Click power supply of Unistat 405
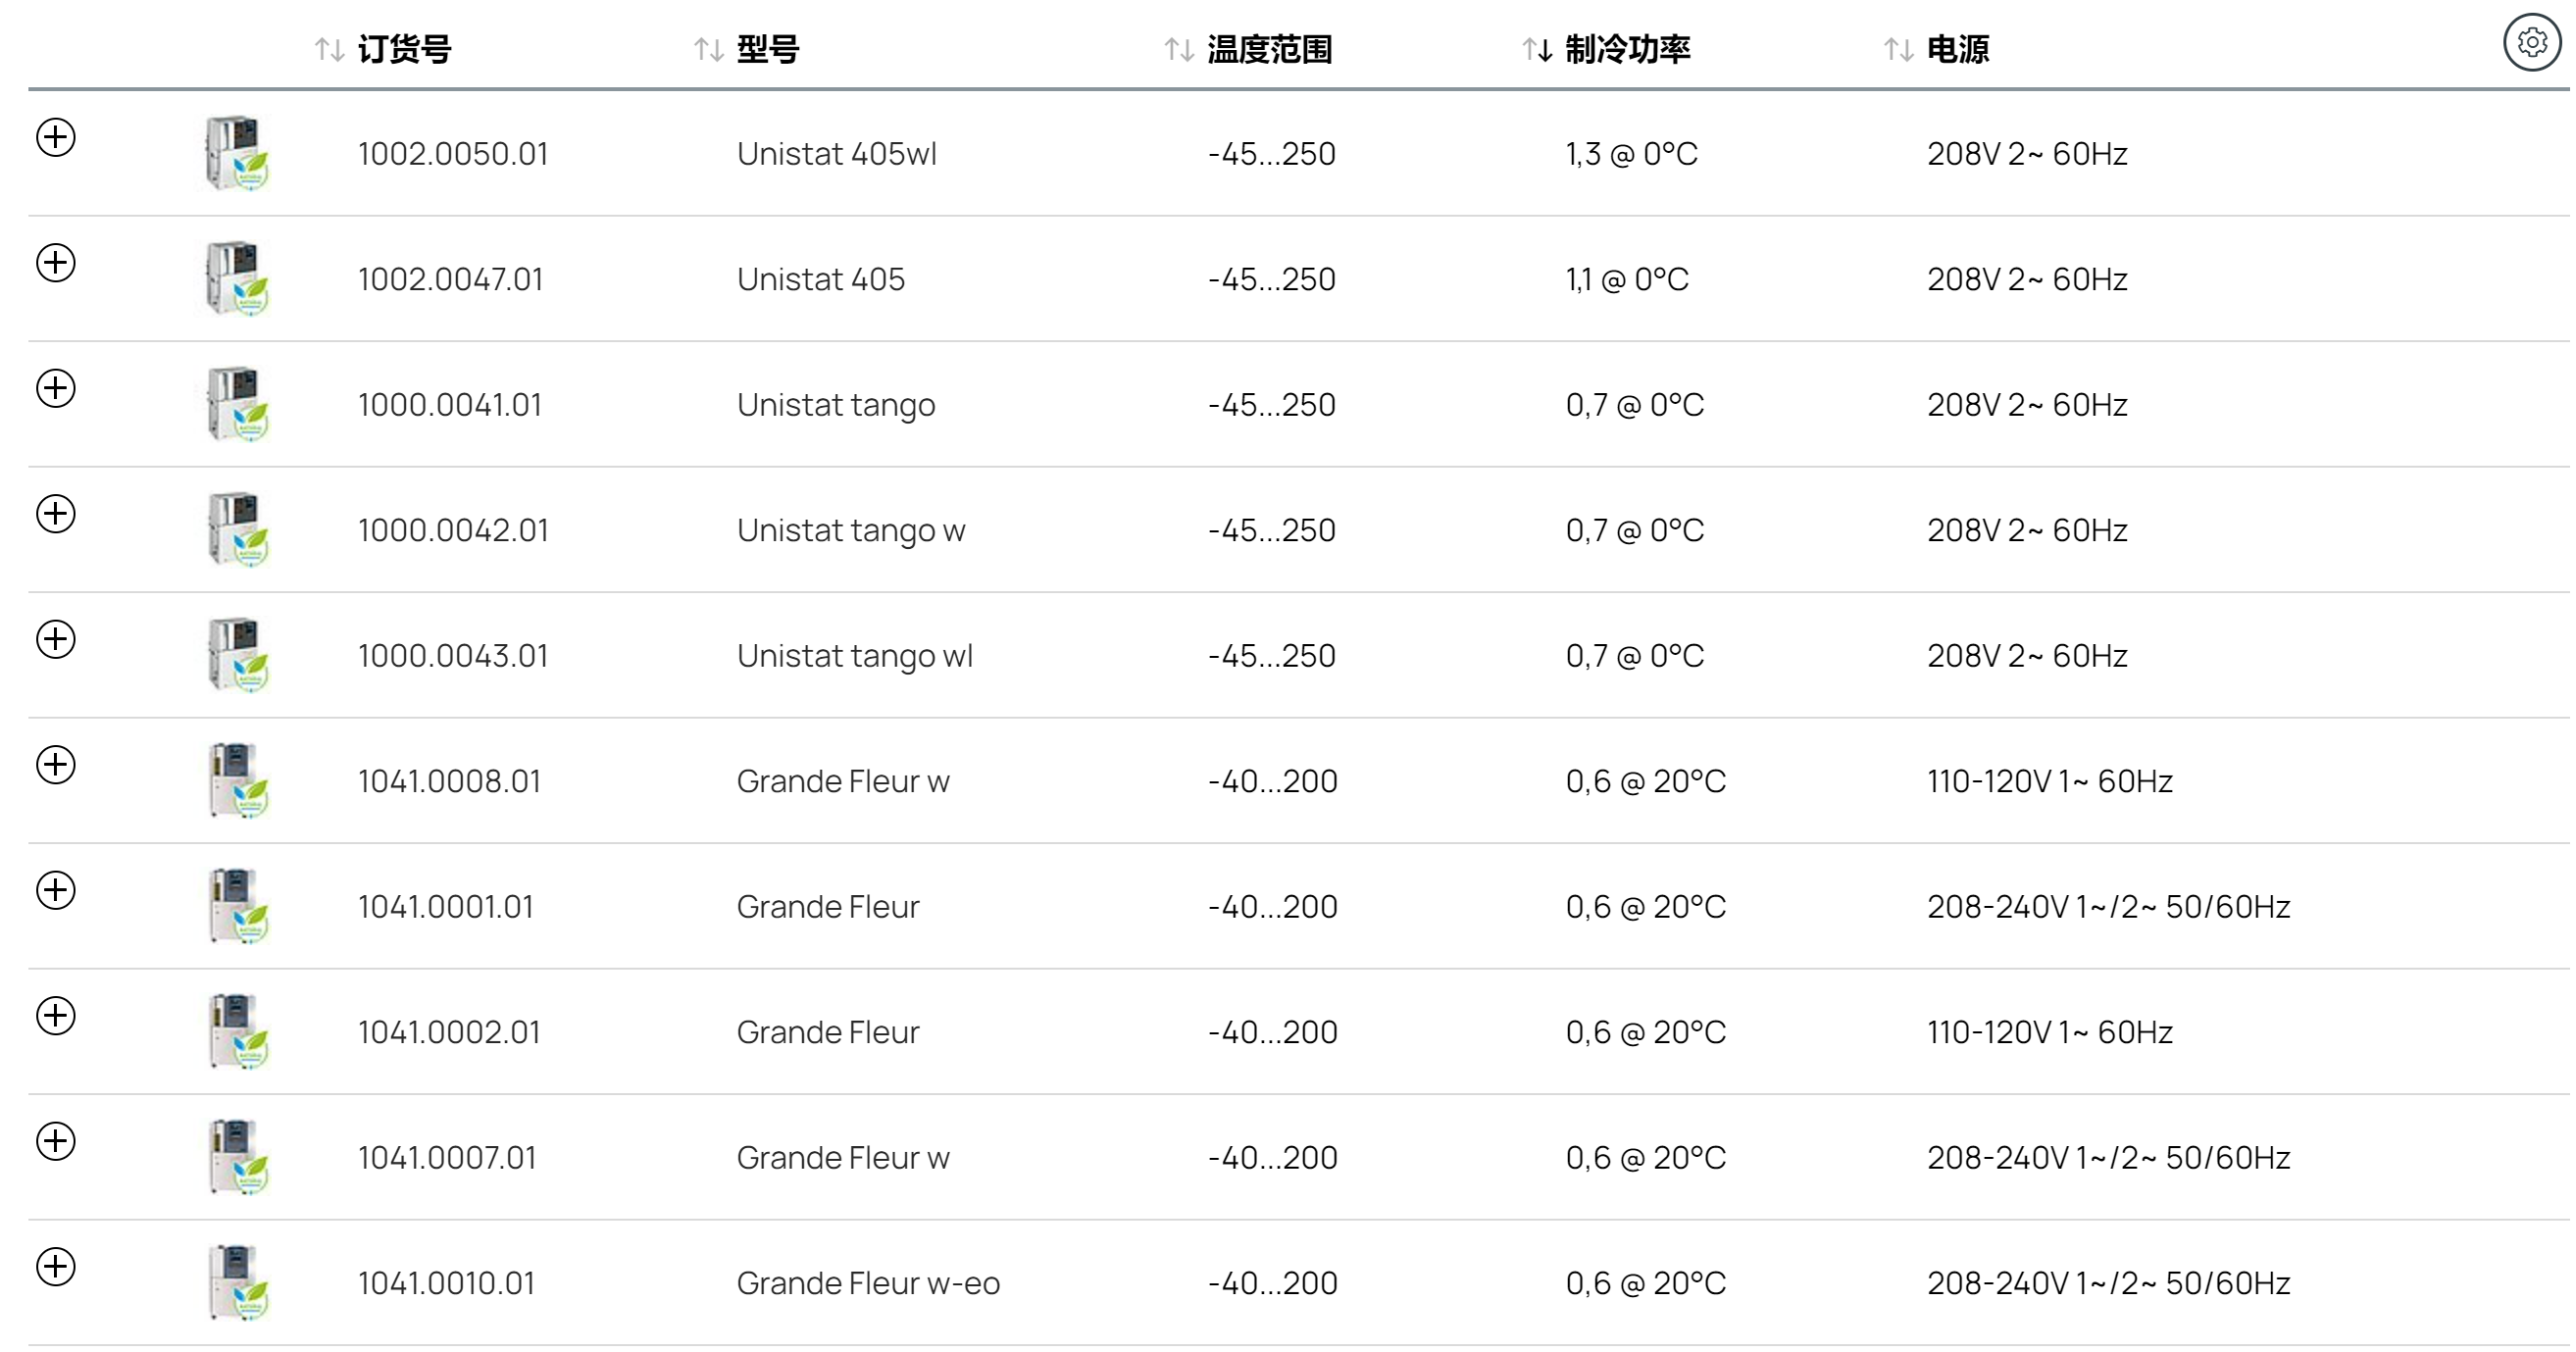This screenshot has height=1352, width=2576. [x=2027, y=279]
